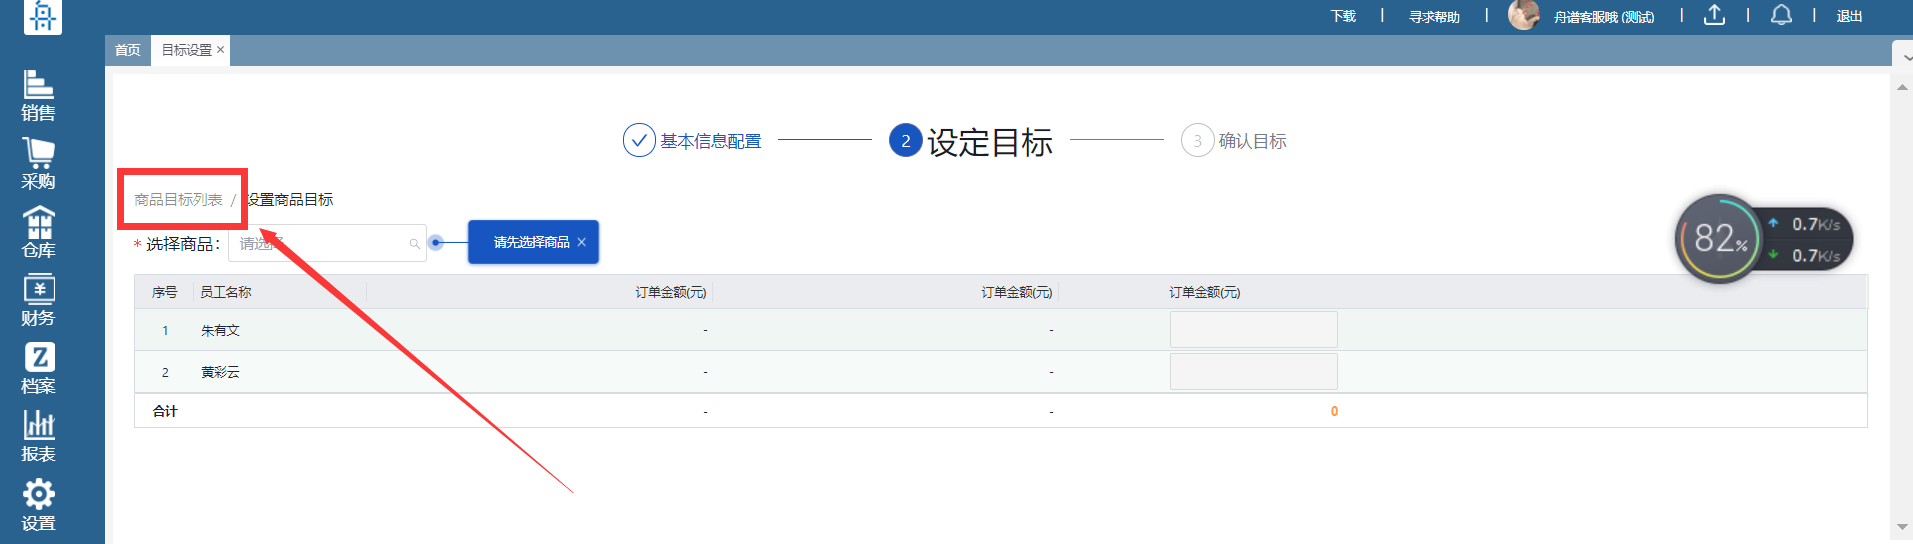Image resolution: width=1913 pixels, height=544 pixels.
Task: Dismiss the 请先选择商品 tooltip
Action: click(581, 242)
